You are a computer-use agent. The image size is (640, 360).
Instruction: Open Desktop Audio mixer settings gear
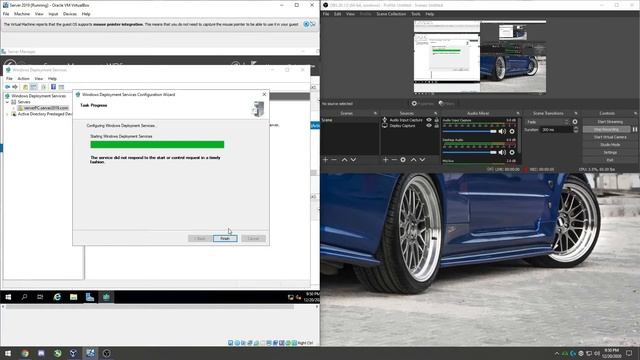512,152
